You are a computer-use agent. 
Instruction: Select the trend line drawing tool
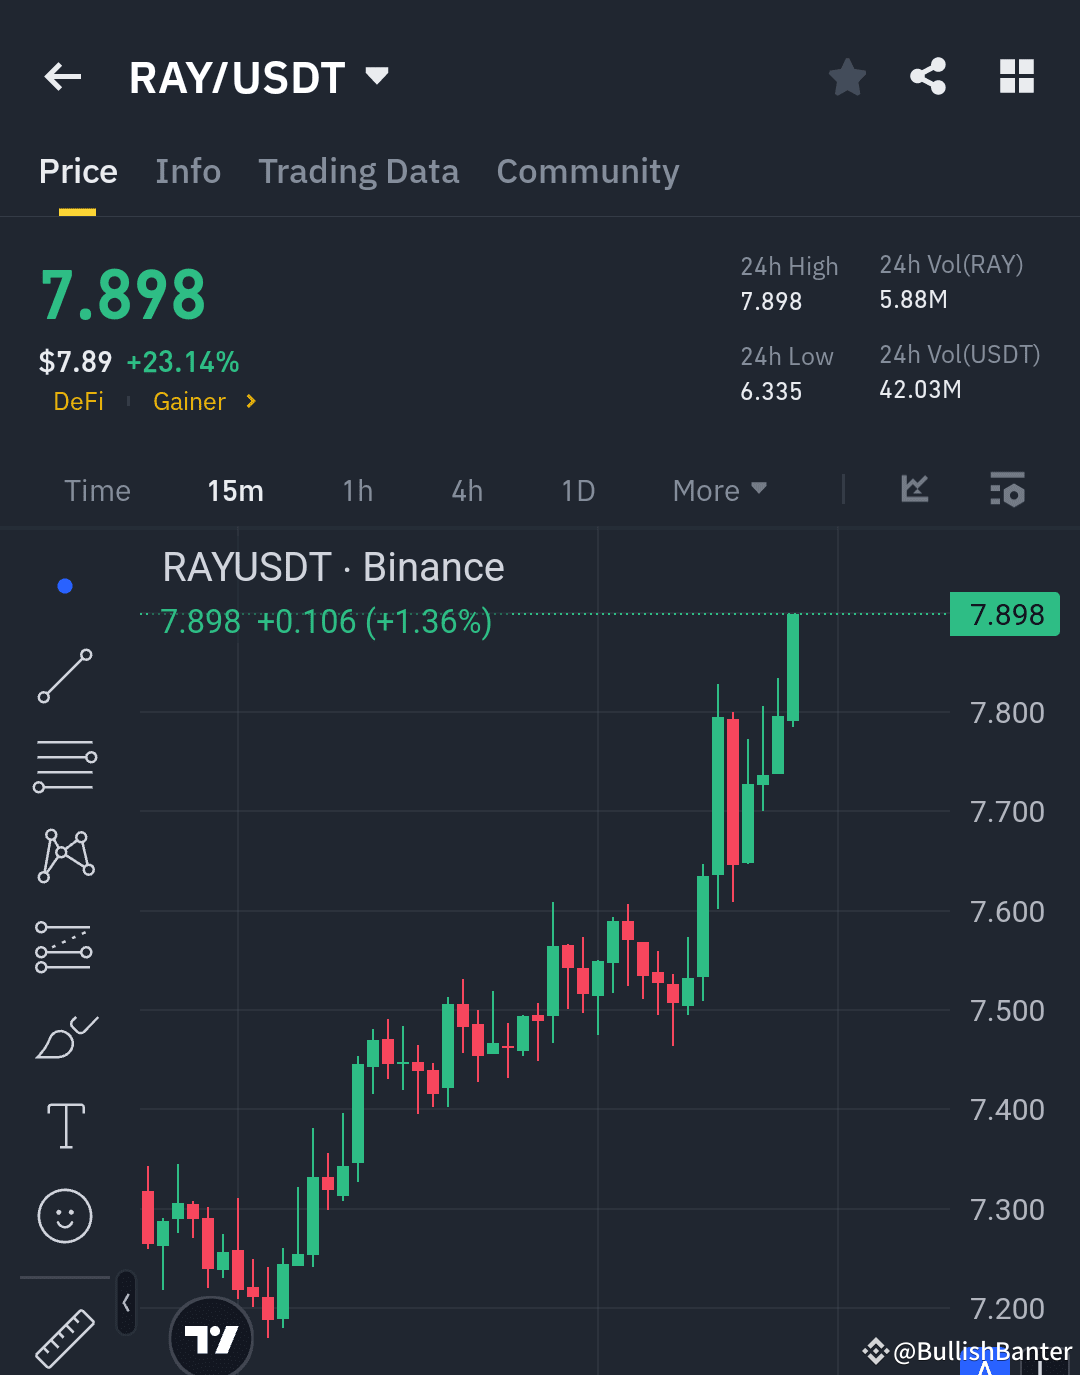[65, 676]
